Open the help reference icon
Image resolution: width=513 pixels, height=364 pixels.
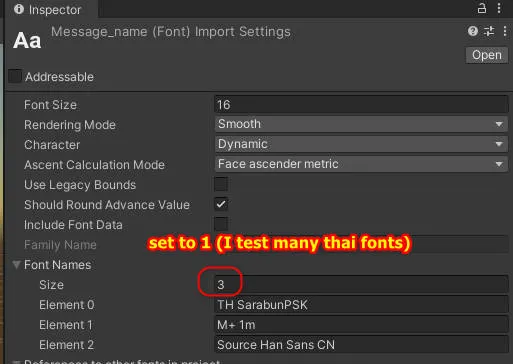(x=473, y=31)
